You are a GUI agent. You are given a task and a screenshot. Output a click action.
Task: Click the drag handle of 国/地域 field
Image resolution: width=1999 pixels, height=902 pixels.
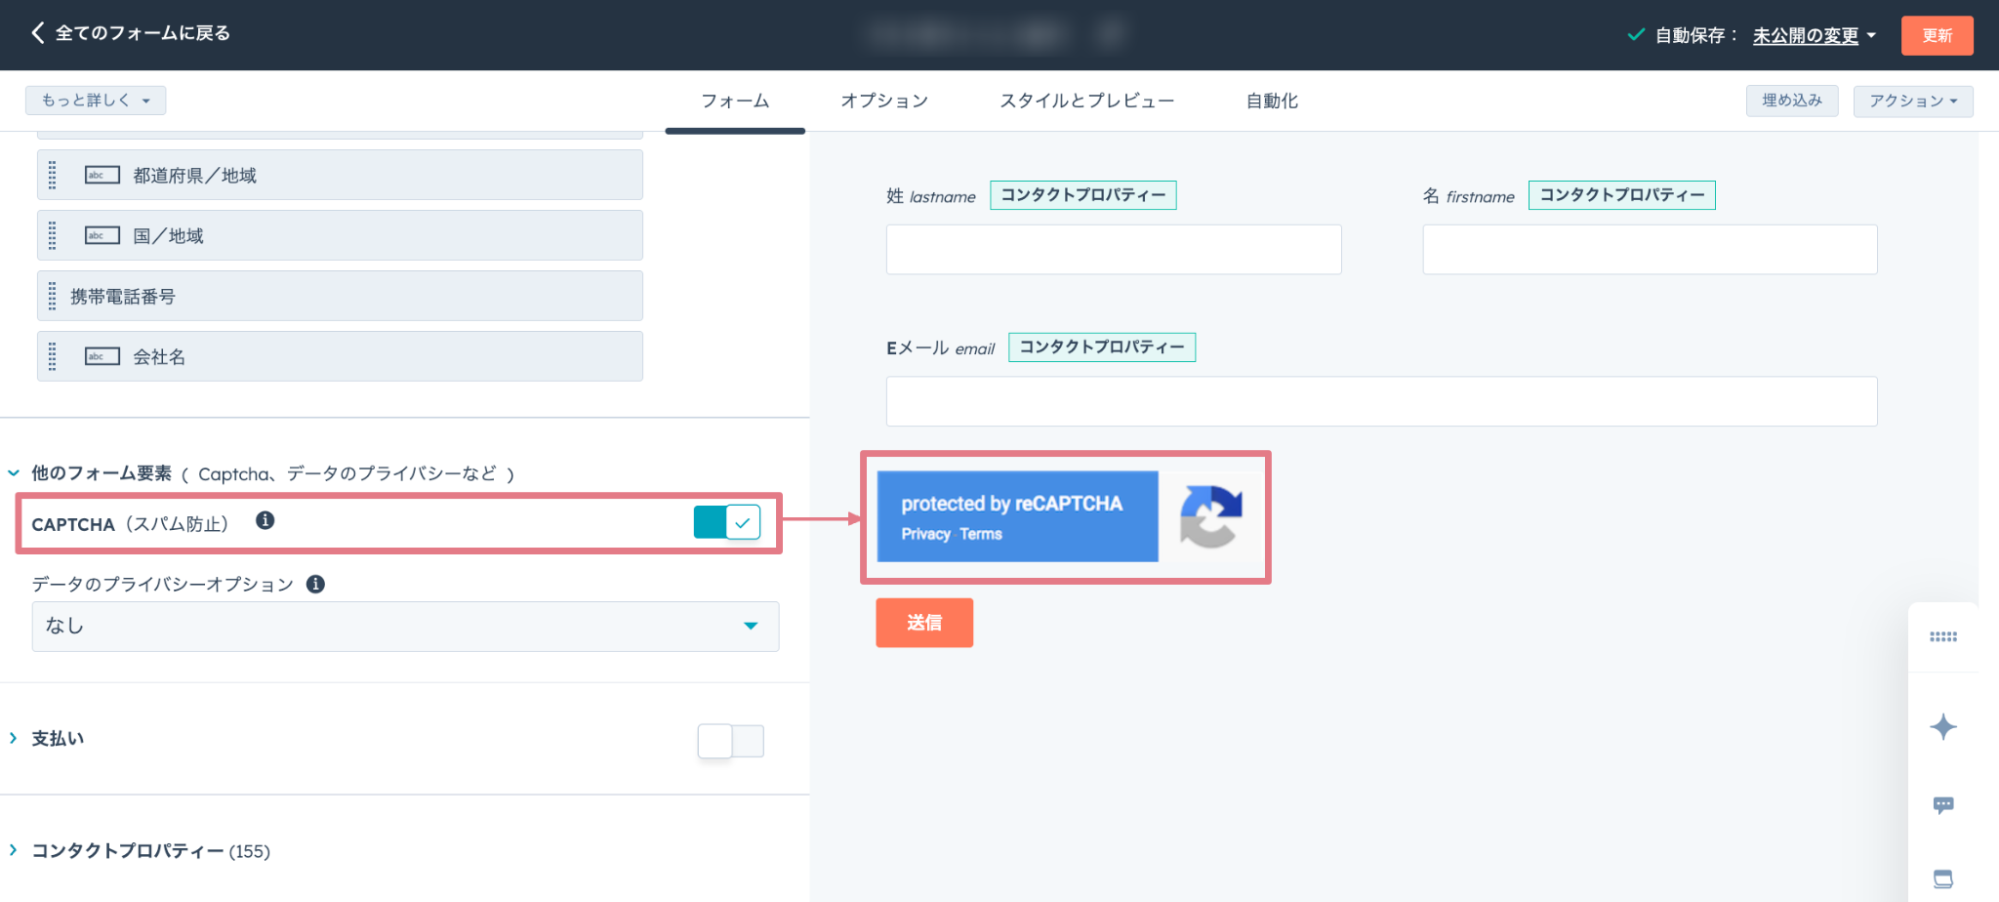(x=52, y=235)
